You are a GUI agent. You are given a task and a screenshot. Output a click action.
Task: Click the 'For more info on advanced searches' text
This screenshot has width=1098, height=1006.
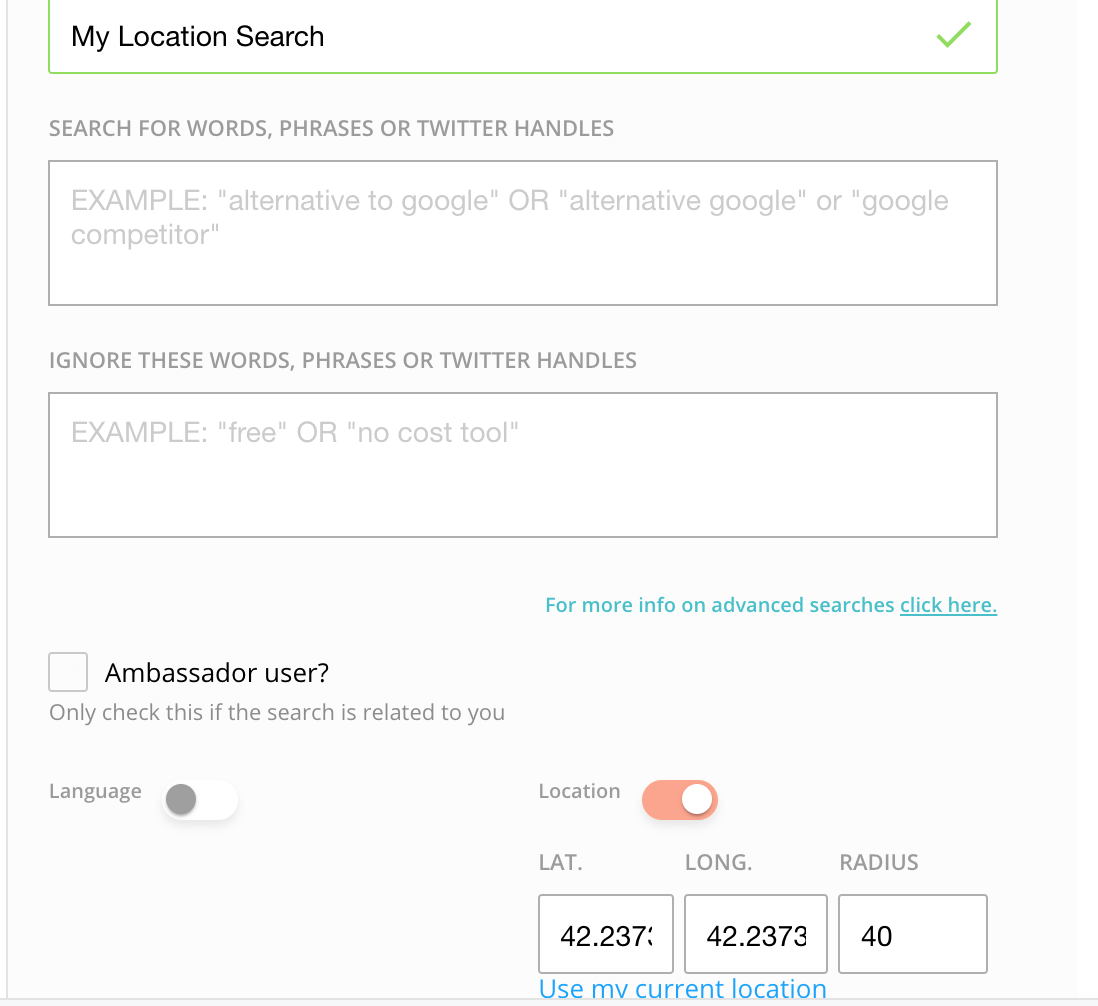pyautogui.click(x=719, y=605)
